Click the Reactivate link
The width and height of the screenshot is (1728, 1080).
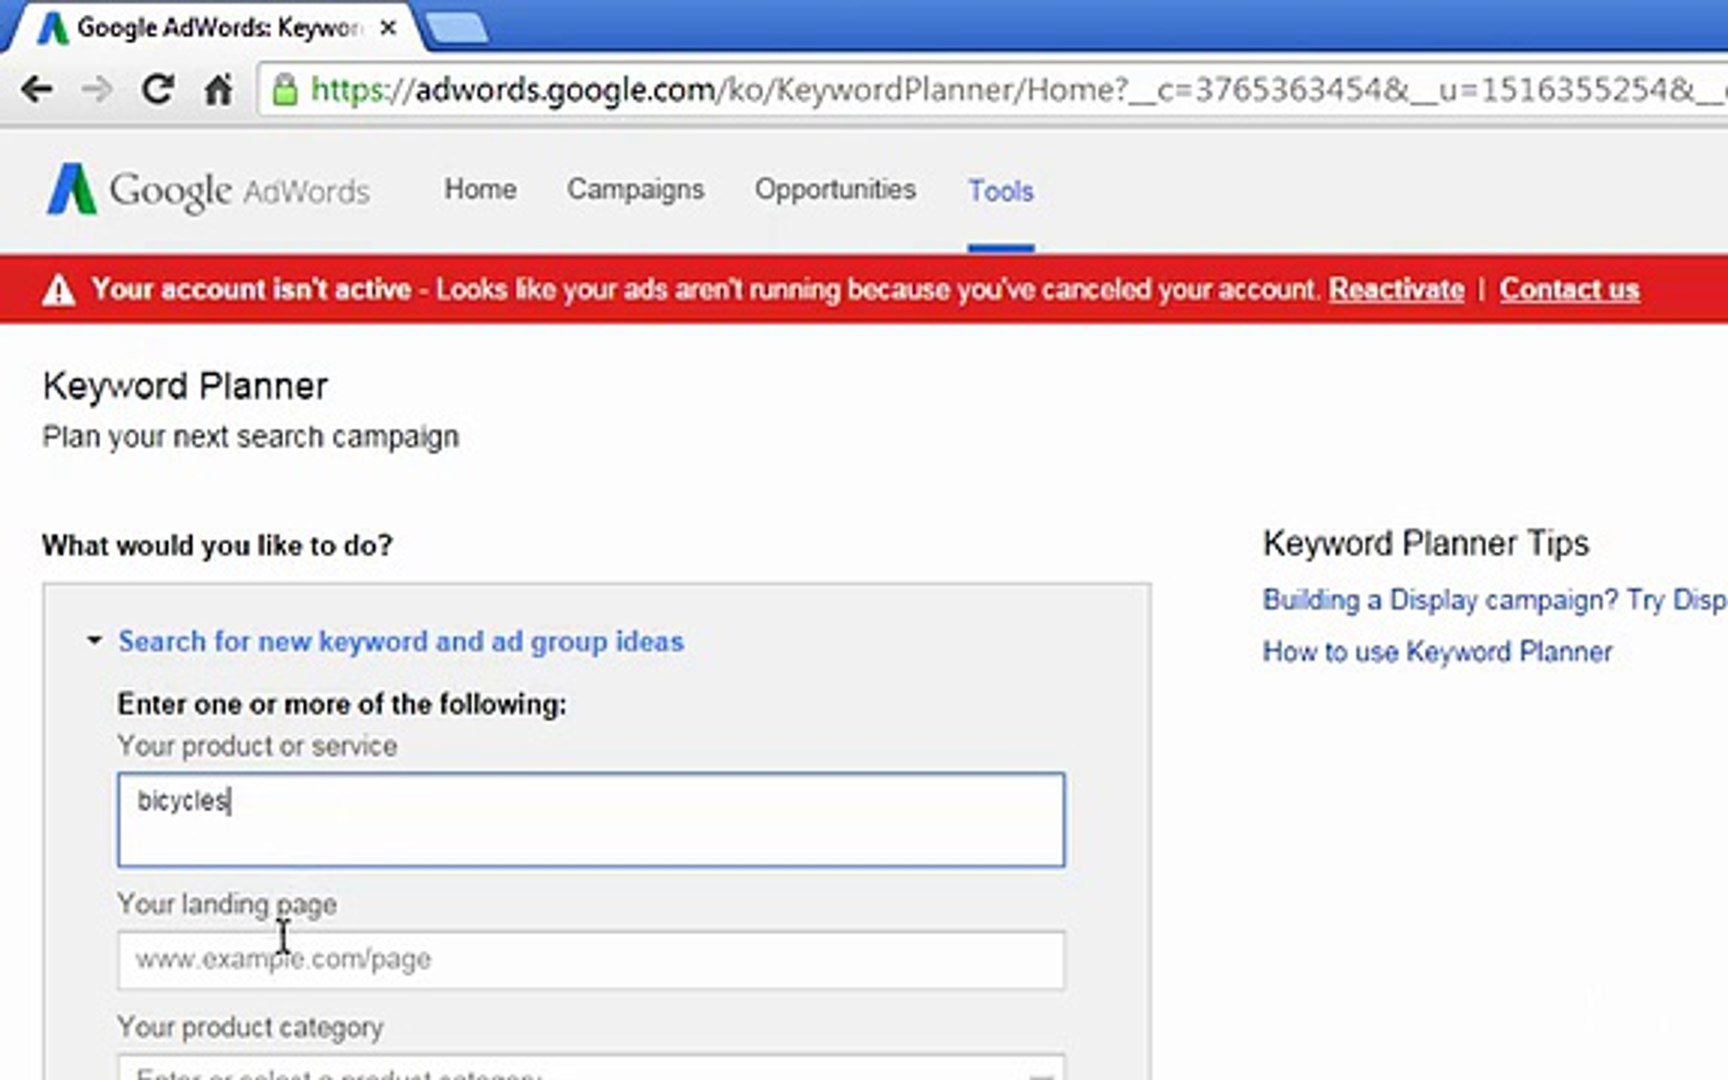(1396, 290)
